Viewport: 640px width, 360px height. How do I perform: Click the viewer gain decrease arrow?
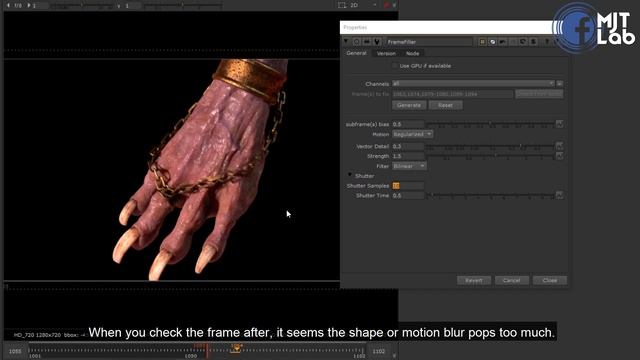pos(8,5)
